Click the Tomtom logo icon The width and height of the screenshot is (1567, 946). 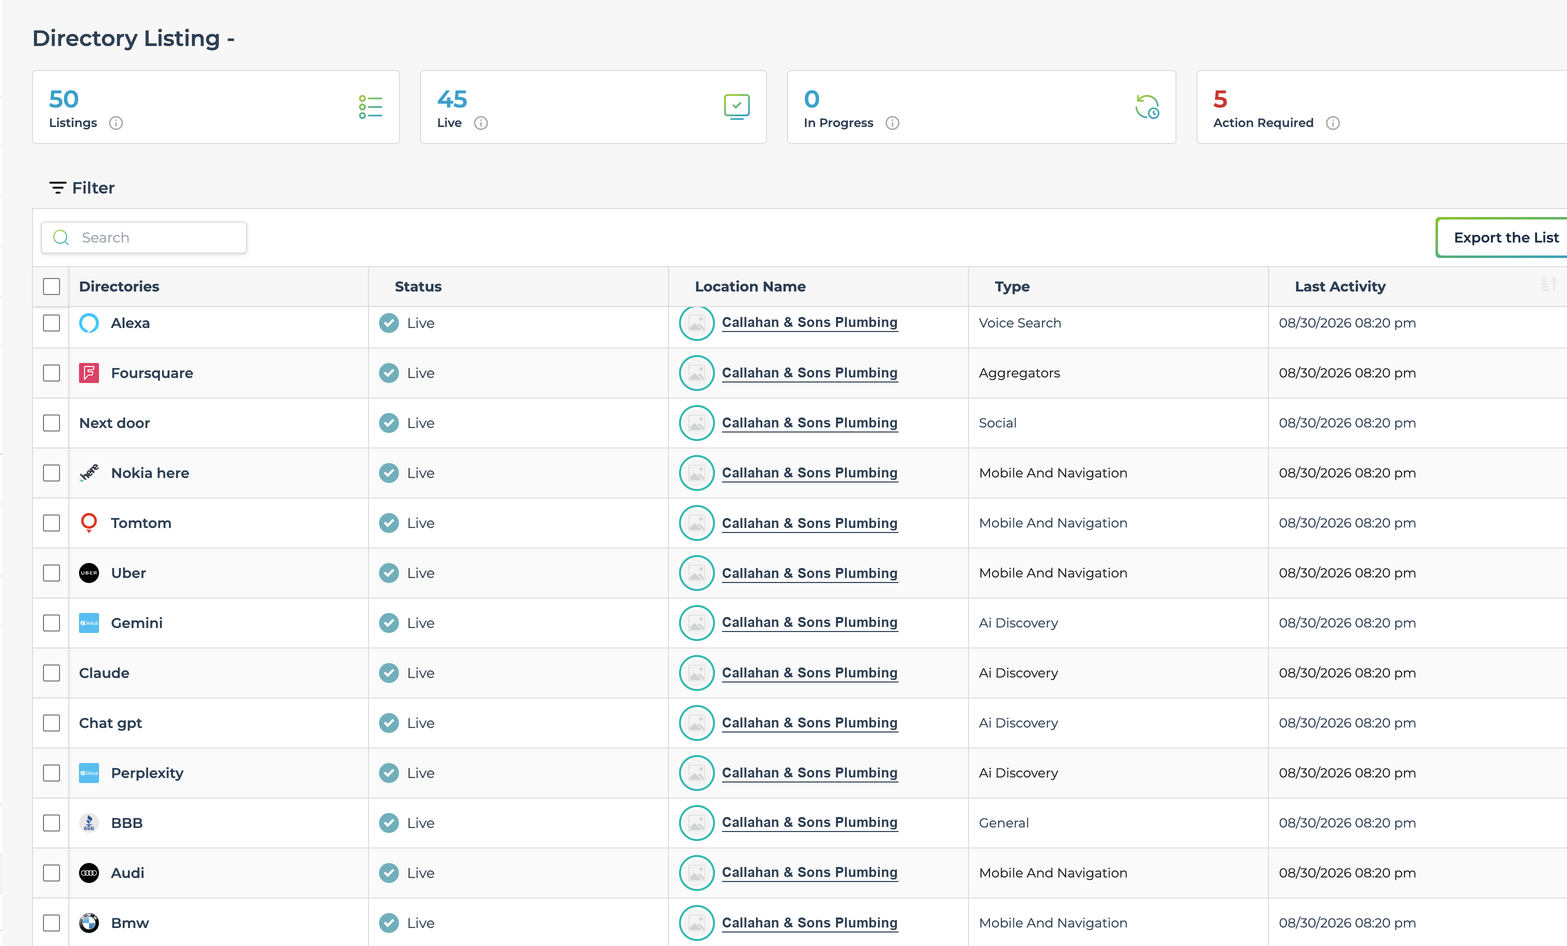[x=89, y=523]
